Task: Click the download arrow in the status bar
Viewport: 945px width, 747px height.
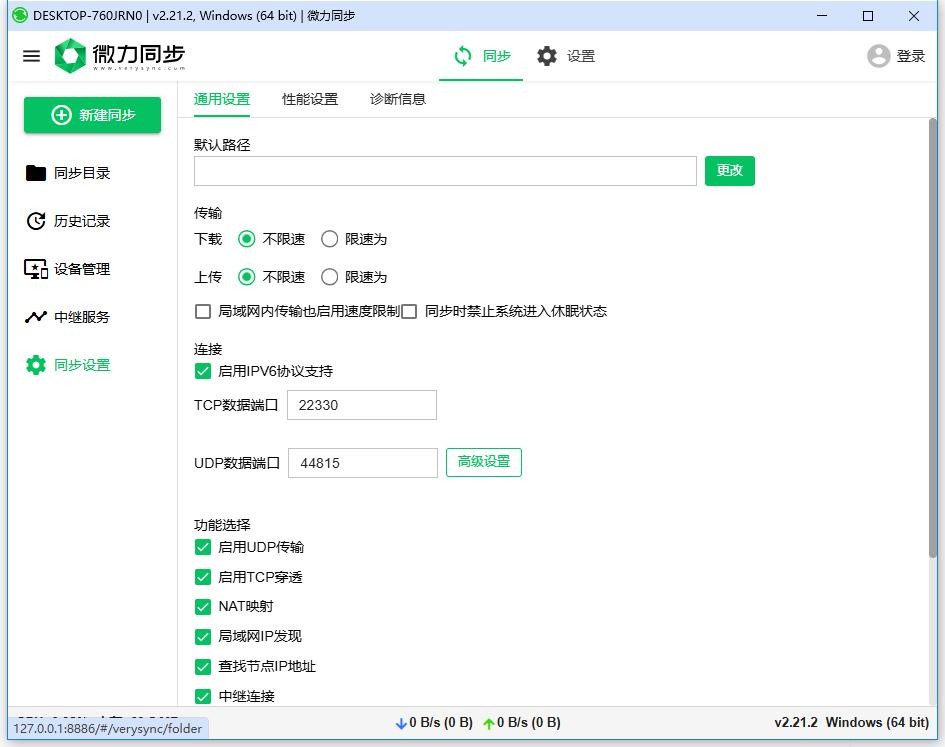Action: [401, 723]
